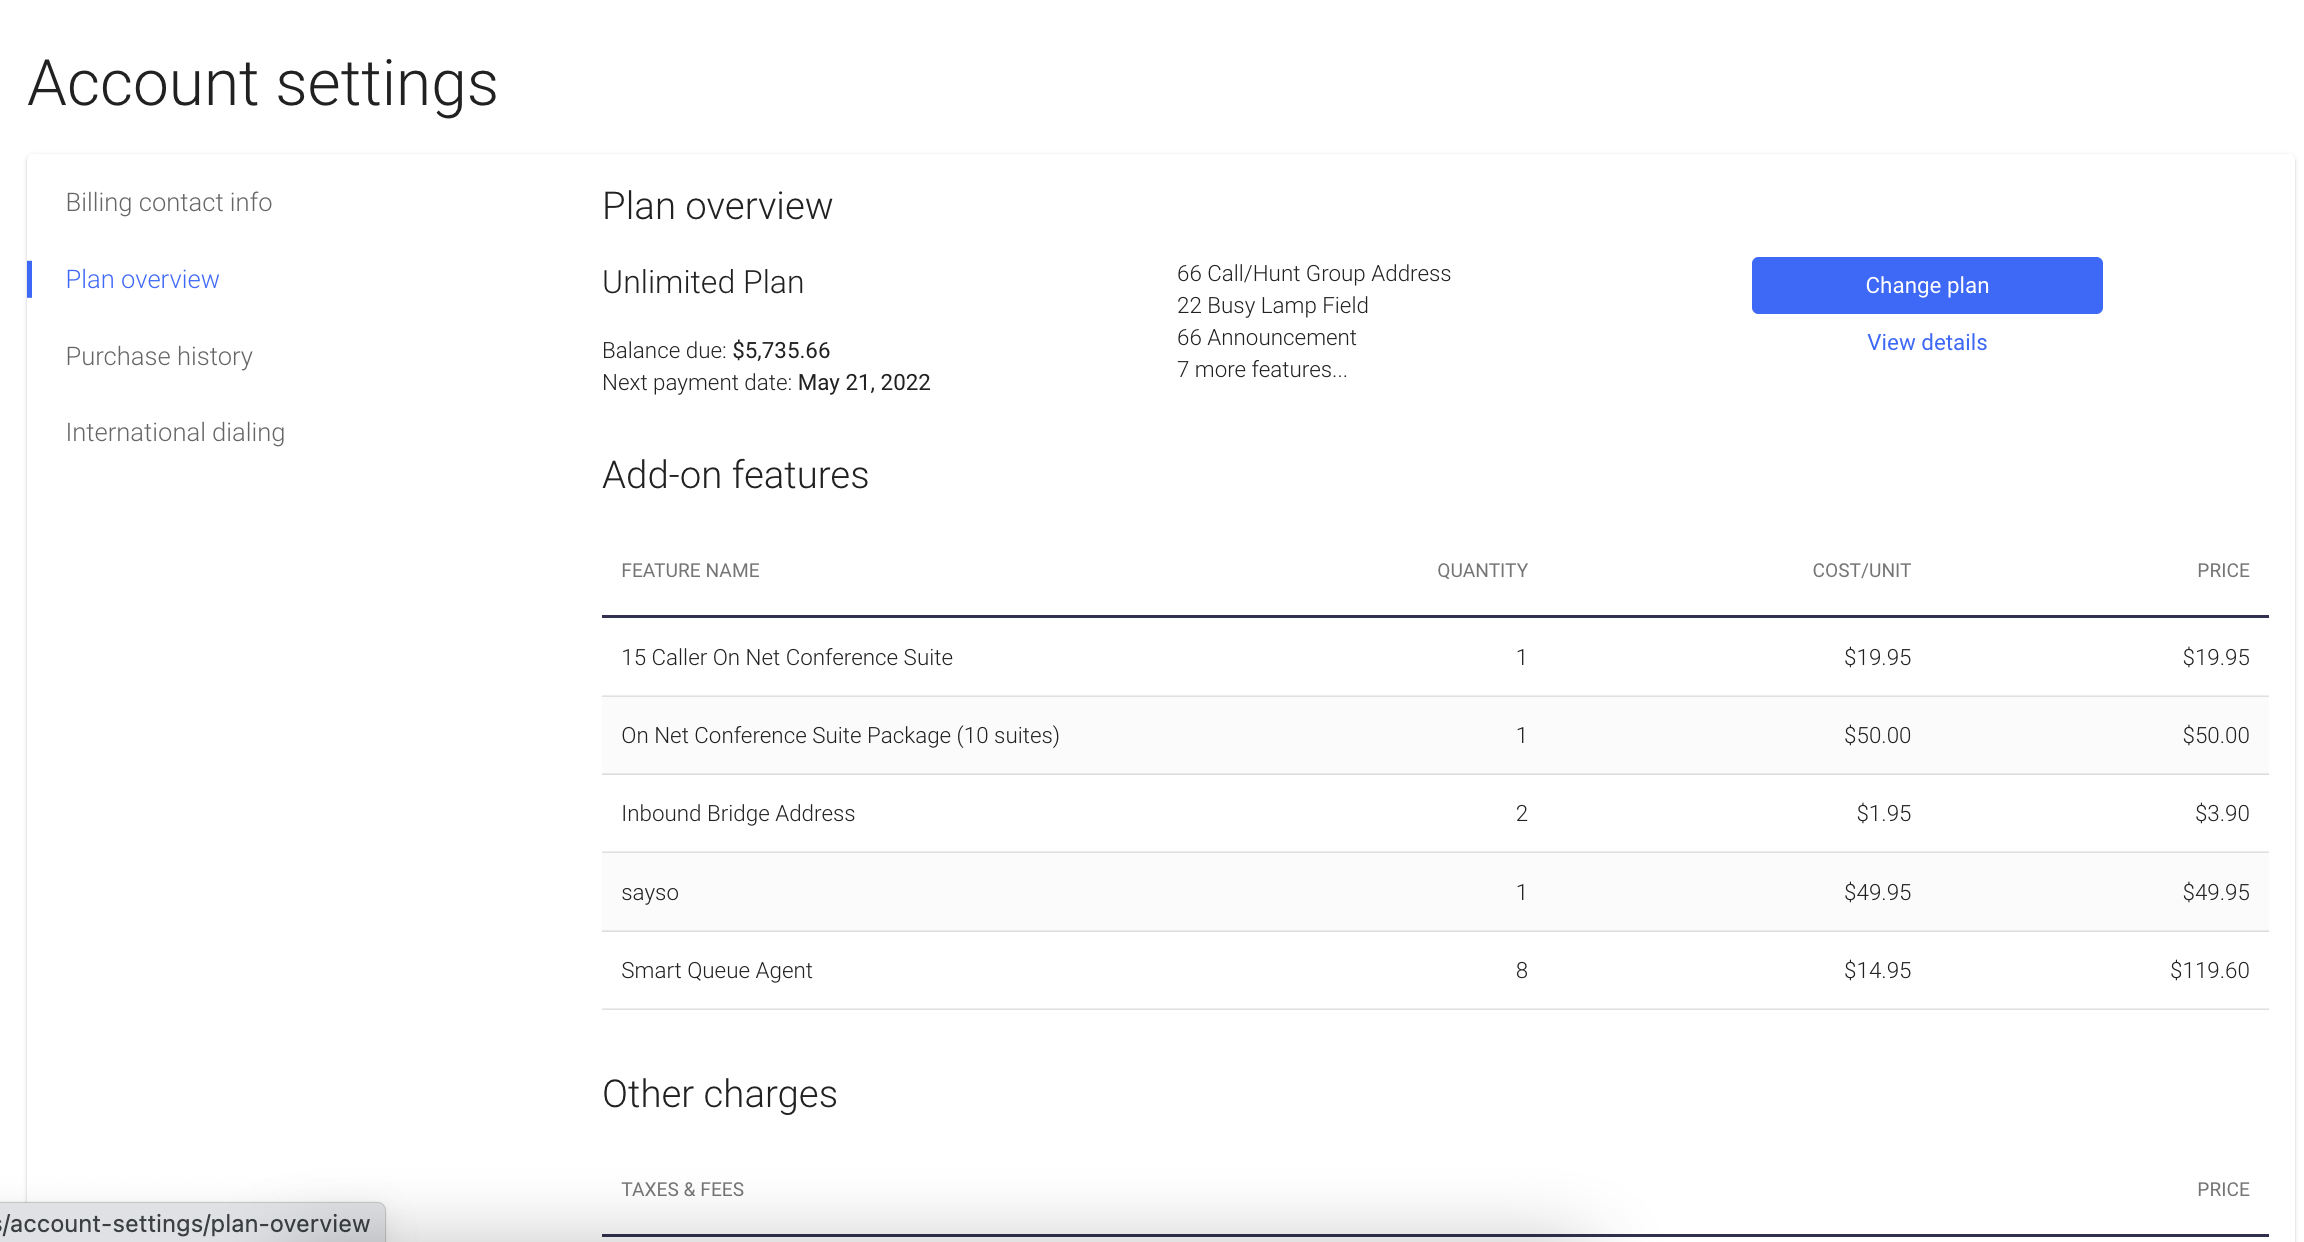Click the Inbound Bridge Address row
This screenshot has width=2304, height=1242.
click(738, 813)
